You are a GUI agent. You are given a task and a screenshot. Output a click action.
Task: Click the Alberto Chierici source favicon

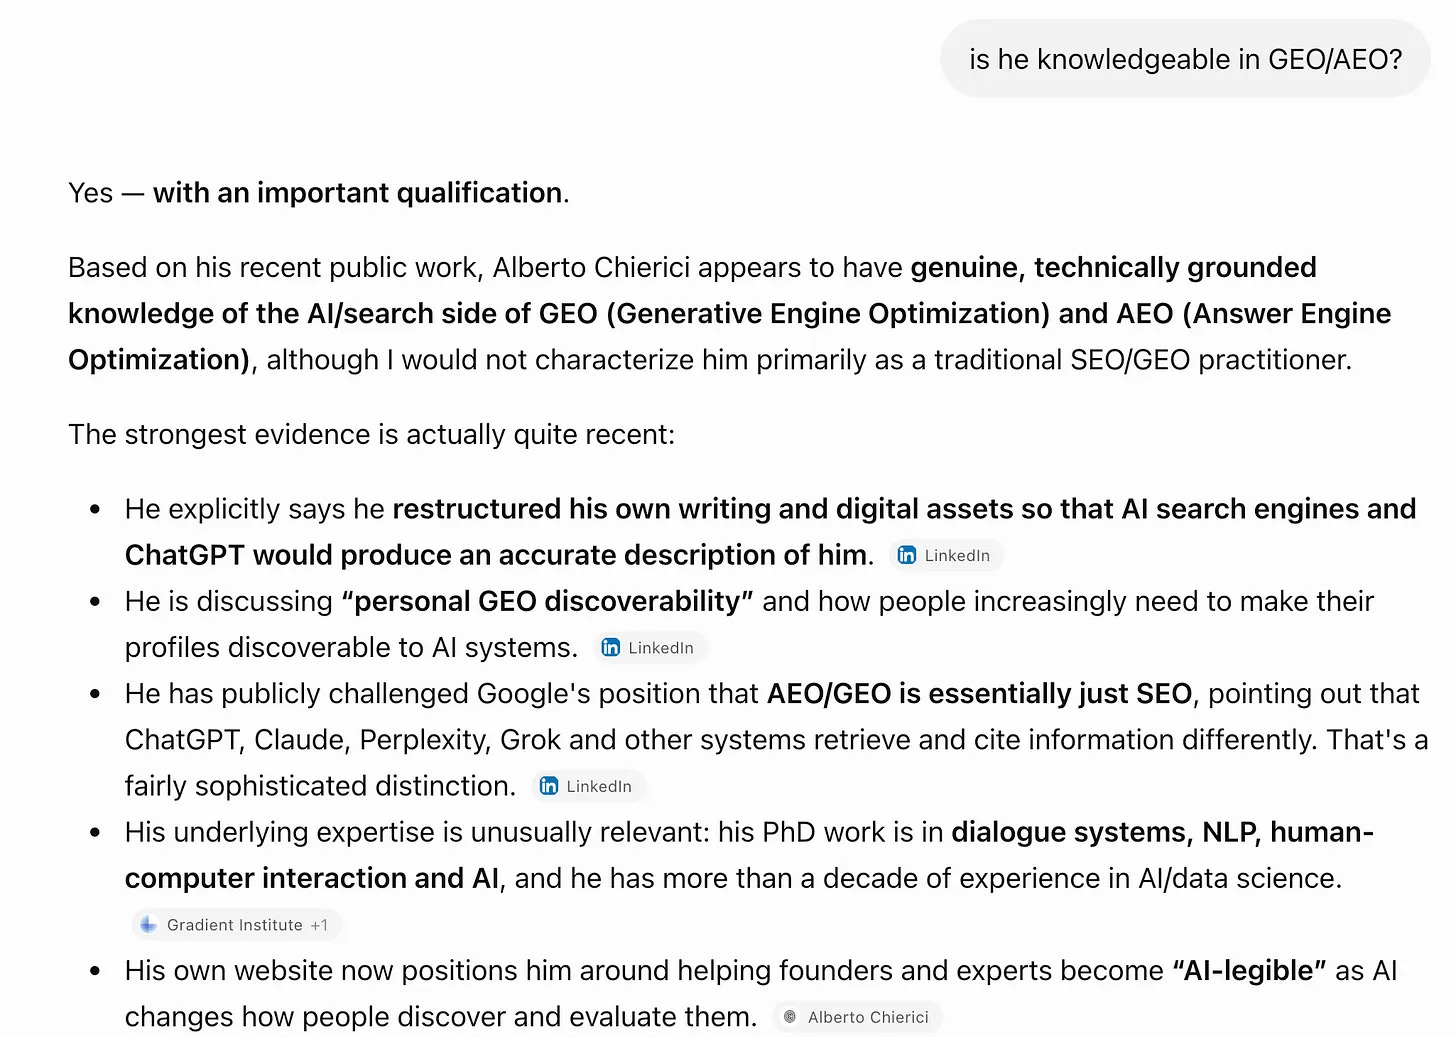790,1017
